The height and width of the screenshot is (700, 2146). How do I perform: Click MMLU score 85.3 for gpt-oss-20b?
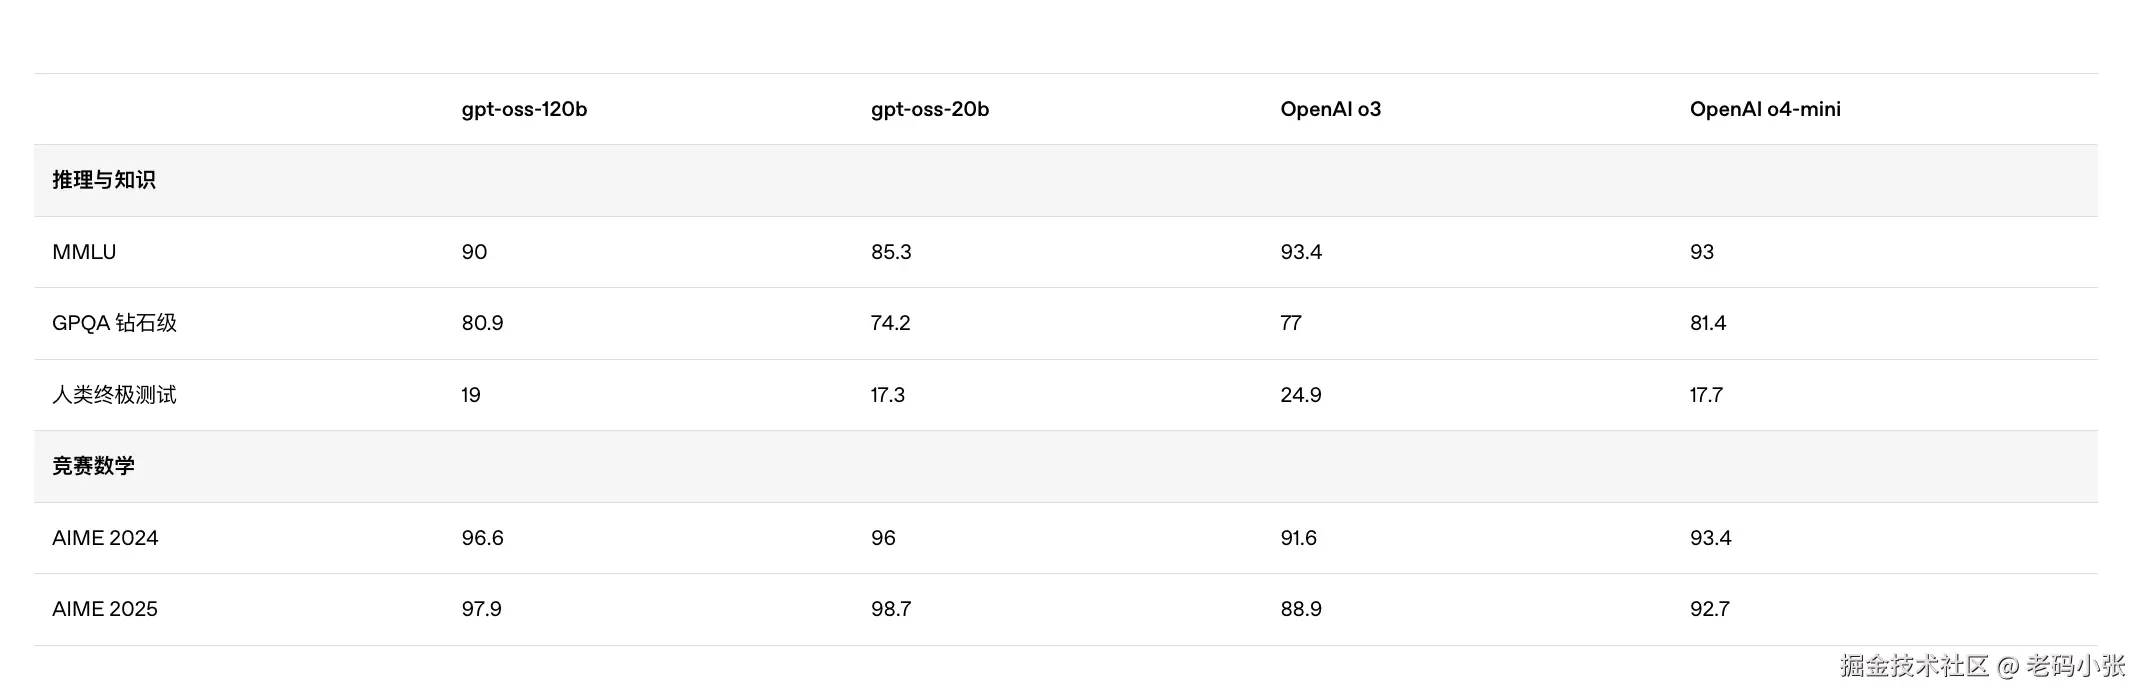(x=890, y=252)
